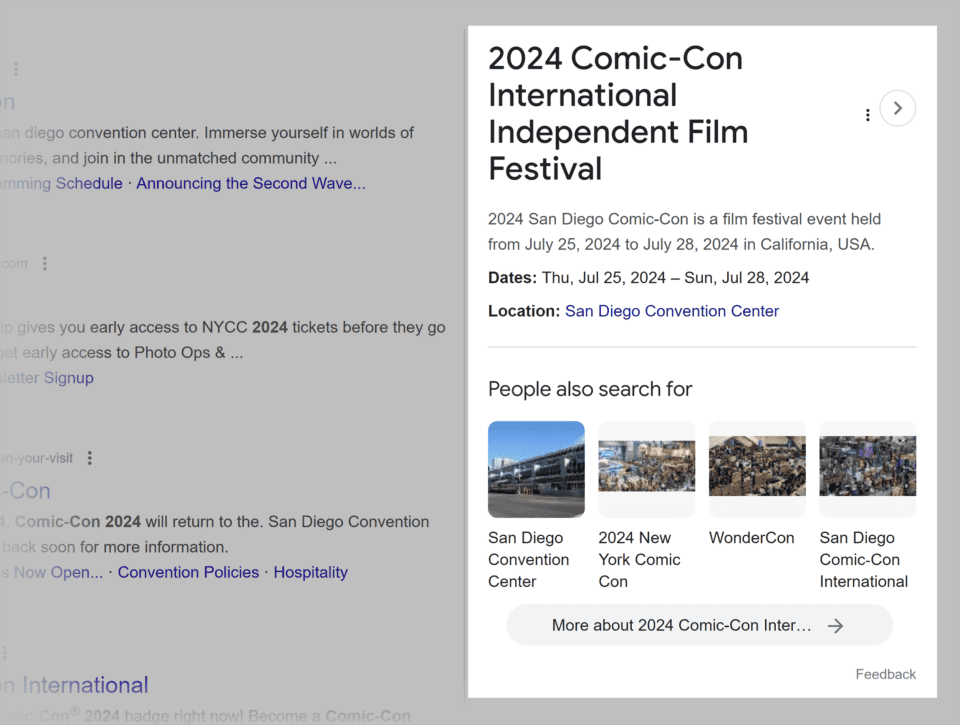Open the Convention Policies link
Viewport: 960px width, 725px height.
tap(188, 572)
